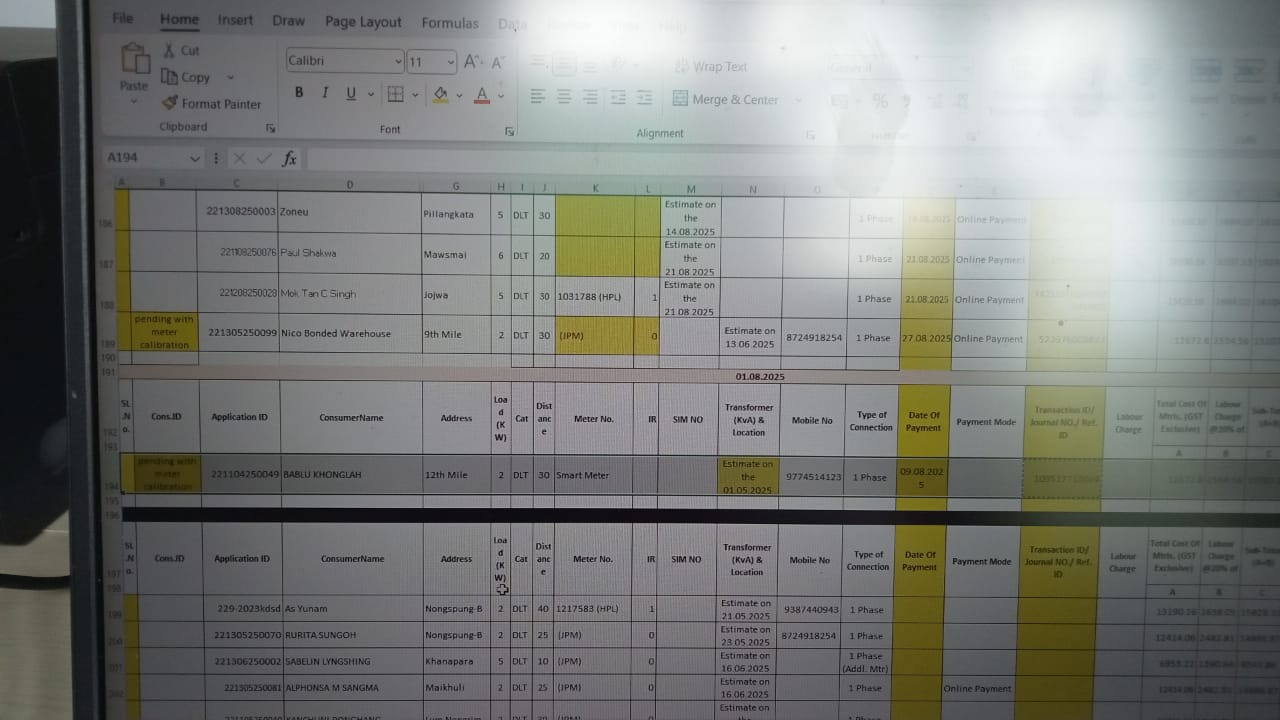Apply the red font color A
Viewport: 1280px width, 720px height.
[x=482, y=95]
